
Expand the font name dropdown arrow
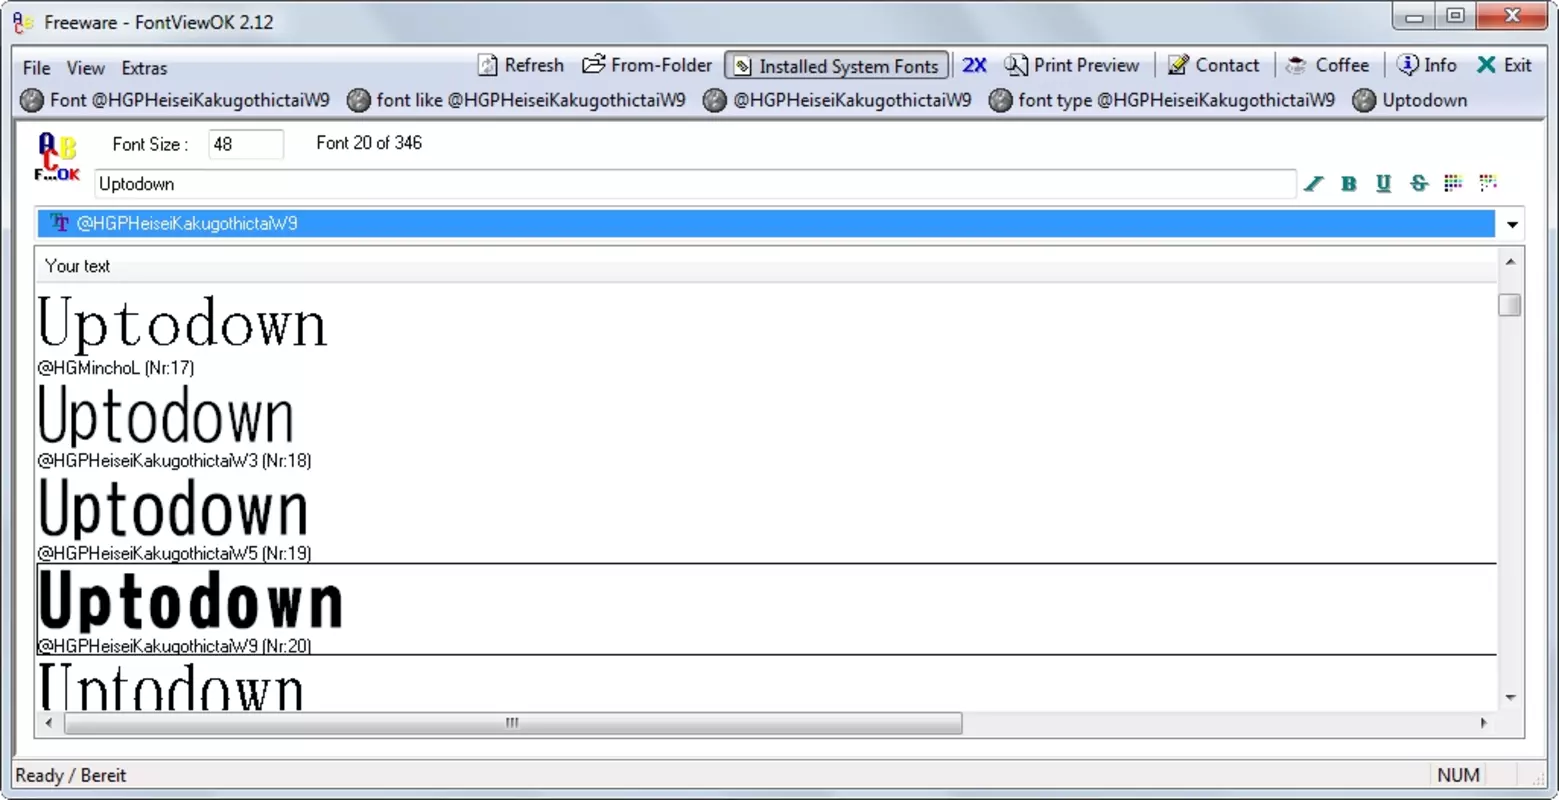pyautogui.click(x=1512, y=224)
